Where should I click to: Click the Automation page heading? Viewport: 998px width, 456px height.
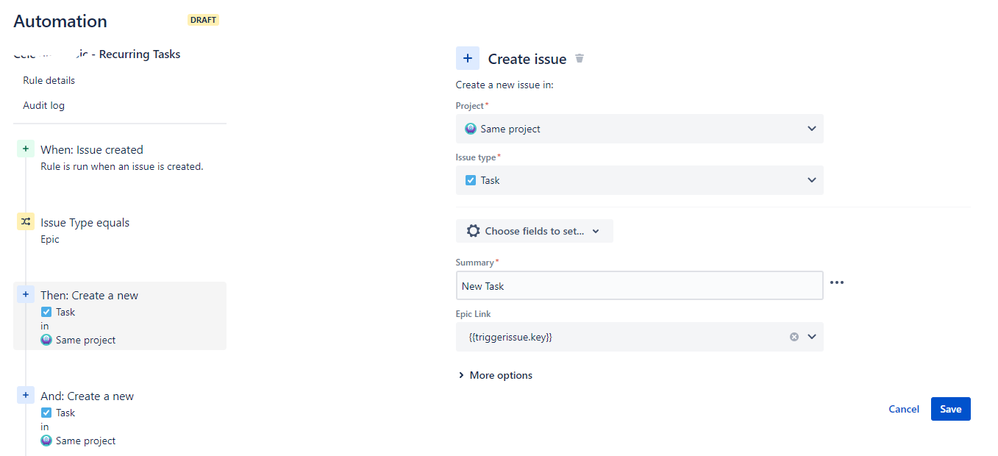point(60,21)
